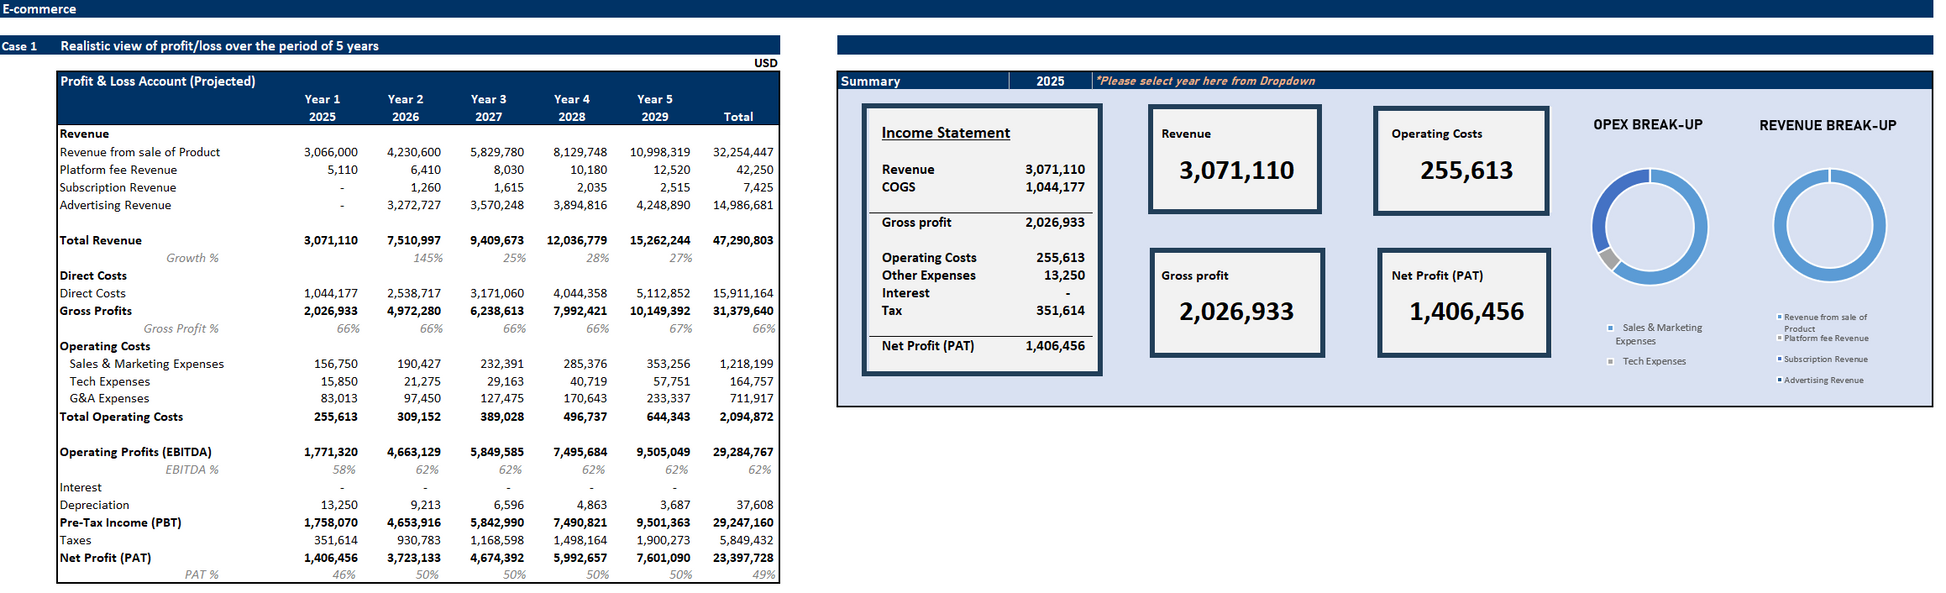Open the year dropdown showing 2025
This screenshot has width=1946, height=593.
coord(1049,81)
